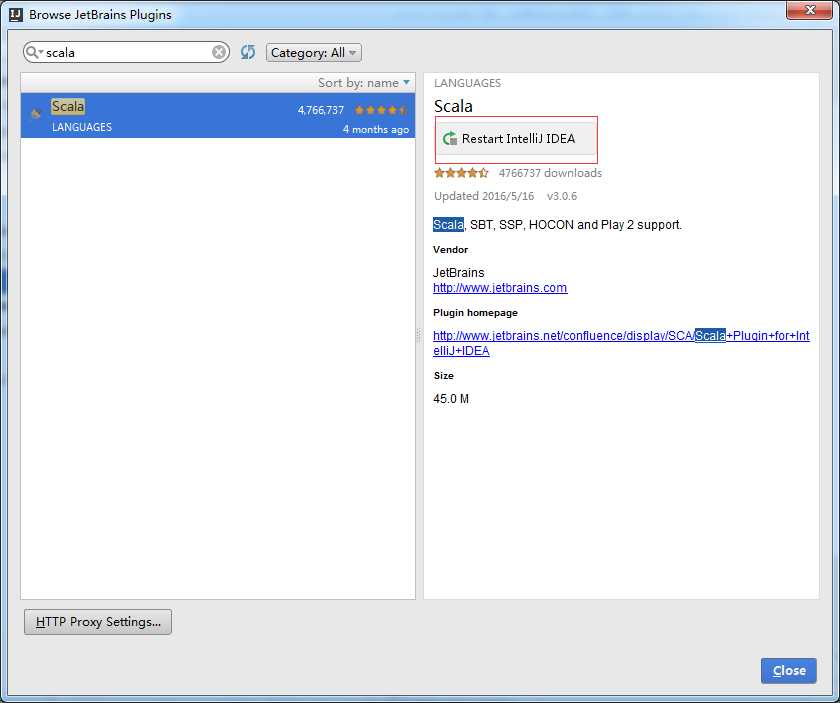Click the 'Updated 2016/5/16' text
Viewport: 840px width, 703px height.
coord(484,196)
